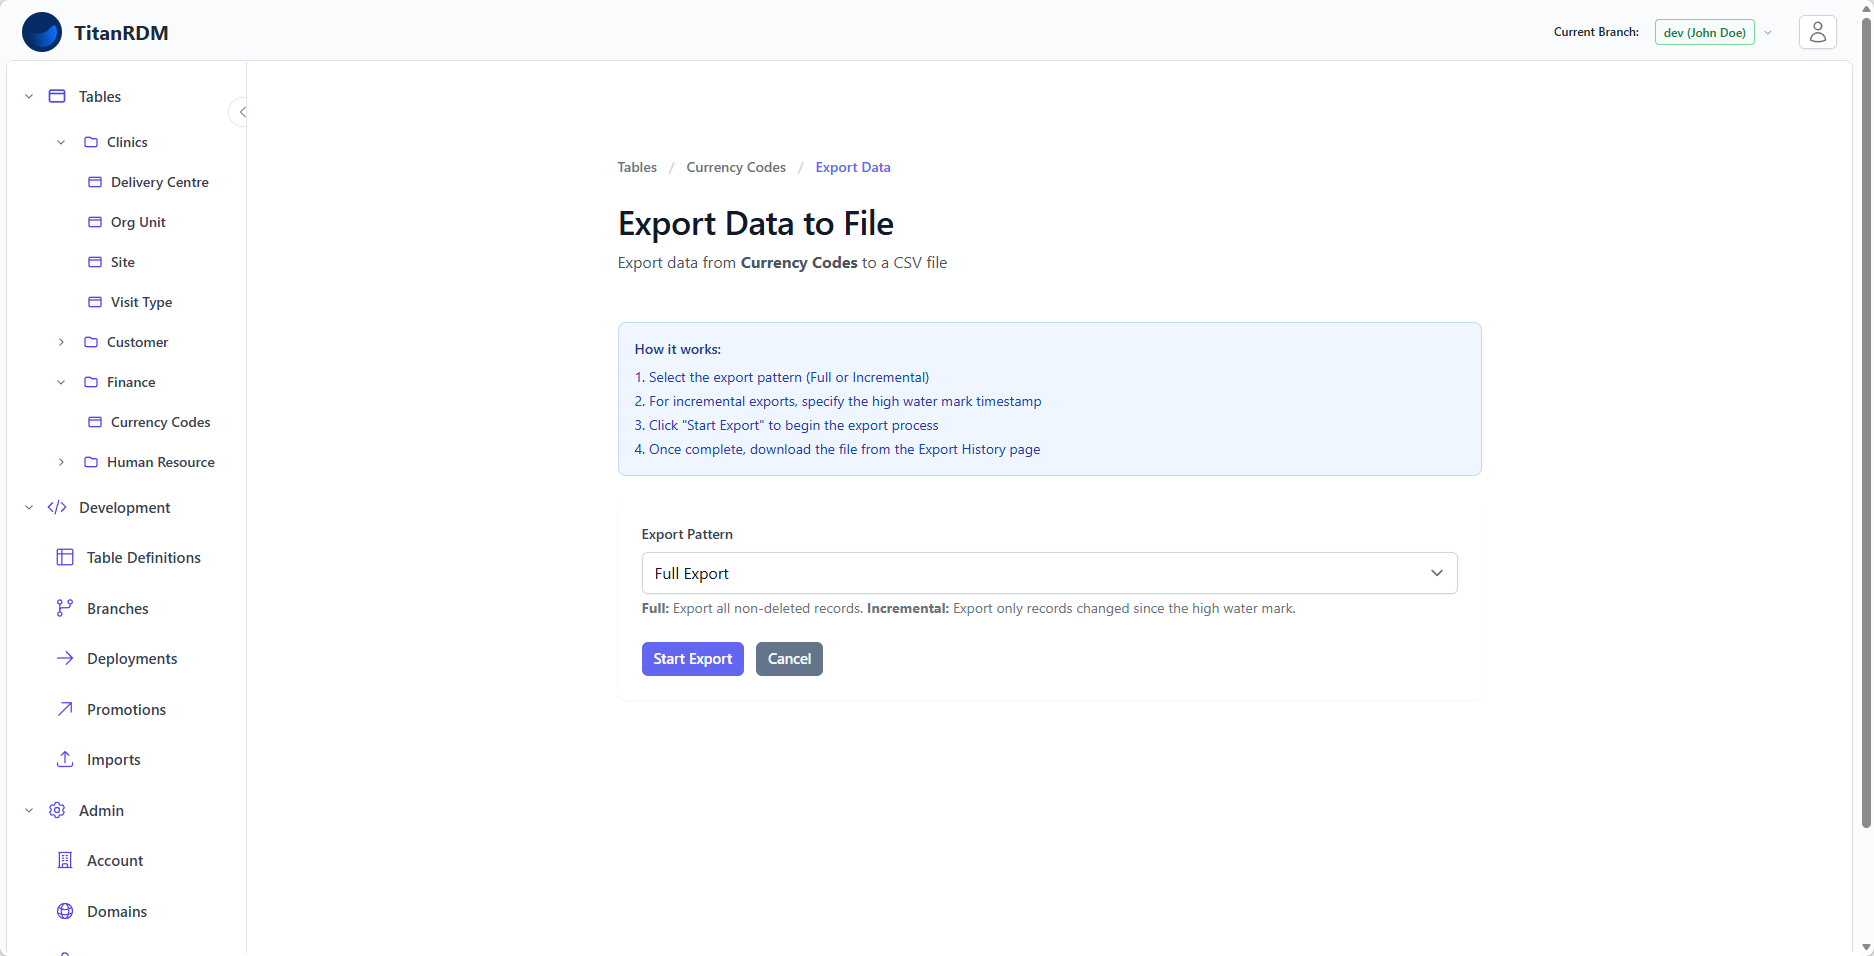The height and width of the screenshot is (956, 1874).
Task: Click the dev (John Doe) branch badge
Action: pos(1705,32)
